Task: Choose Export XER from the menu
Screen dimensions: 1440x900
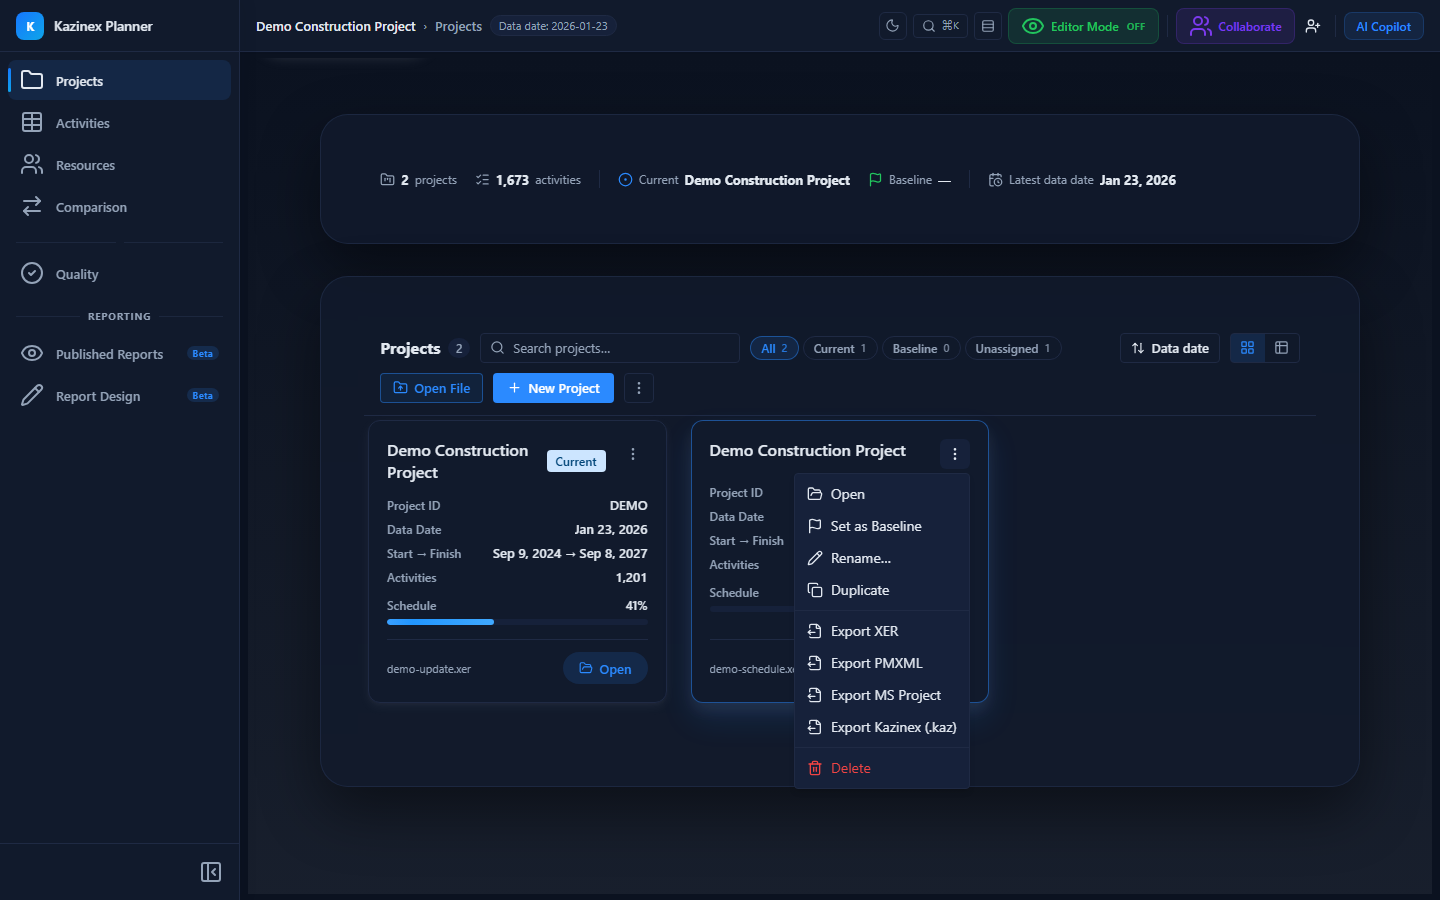Action: [x=882, y=631]
